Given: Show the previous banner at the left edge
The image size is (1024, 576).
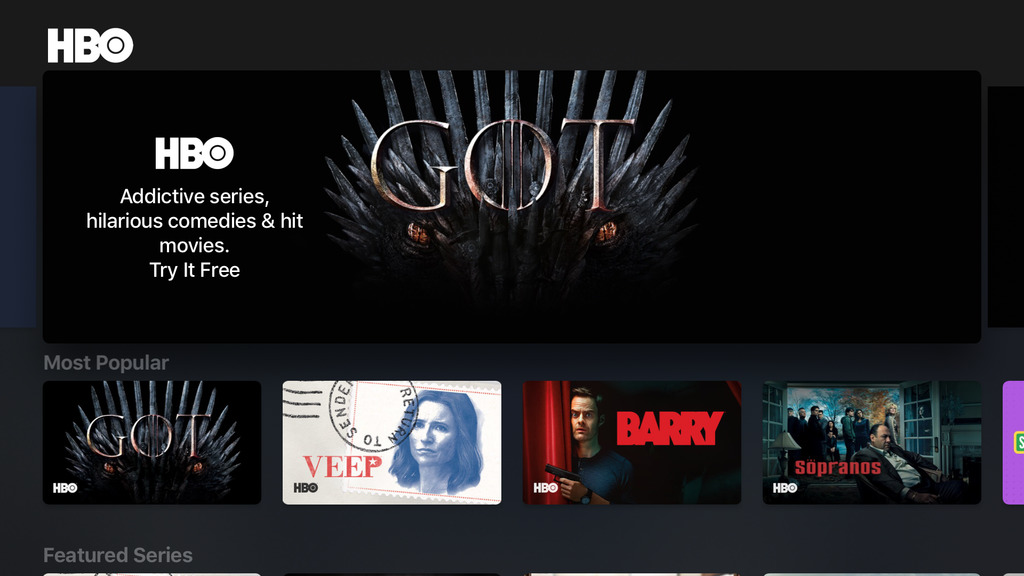Looking at the screenshot, I should click(x=18, y=206).
